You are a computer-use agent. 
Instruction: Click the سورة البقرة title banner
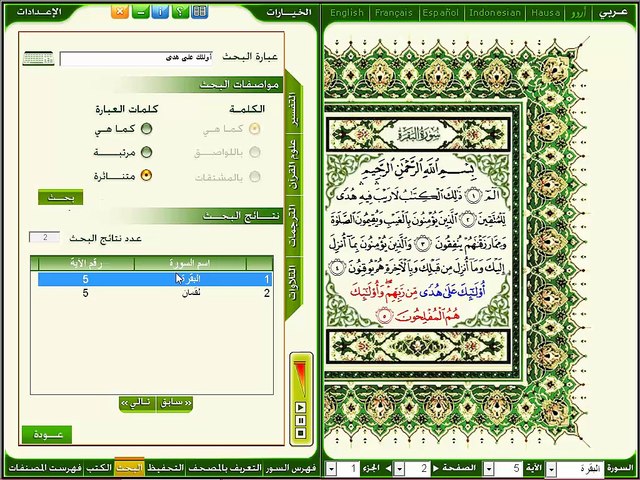(418, 134)
